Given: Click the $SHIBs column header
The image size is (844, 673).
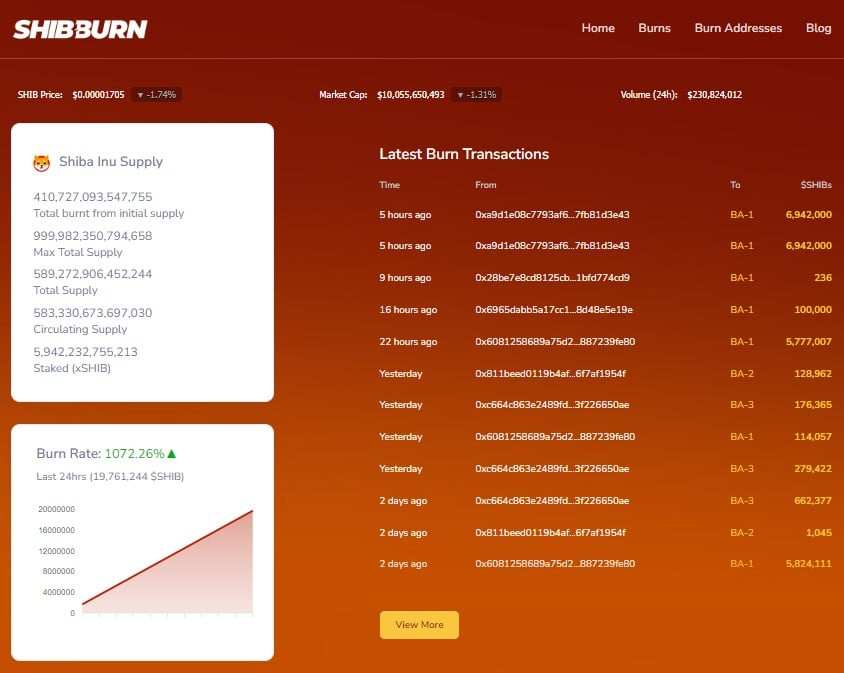Looking at the screenshot, I should pyautogui.click(x=815, y=185).
